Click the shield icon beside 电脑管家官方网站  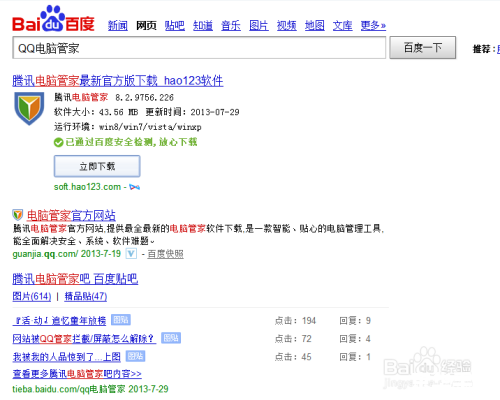coord(18,215)
